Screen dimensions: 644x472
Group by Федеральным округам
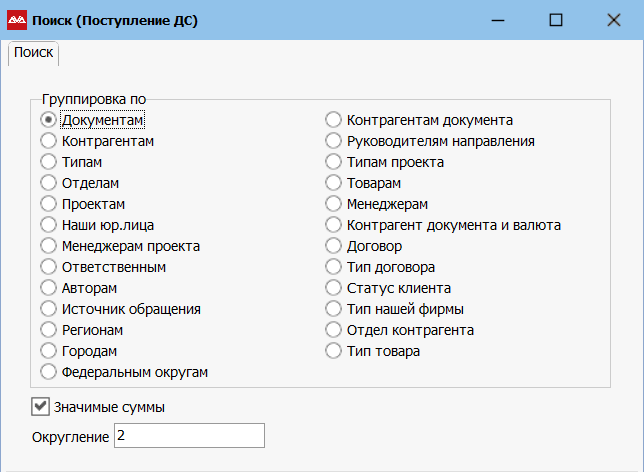(x=48, y=372)
